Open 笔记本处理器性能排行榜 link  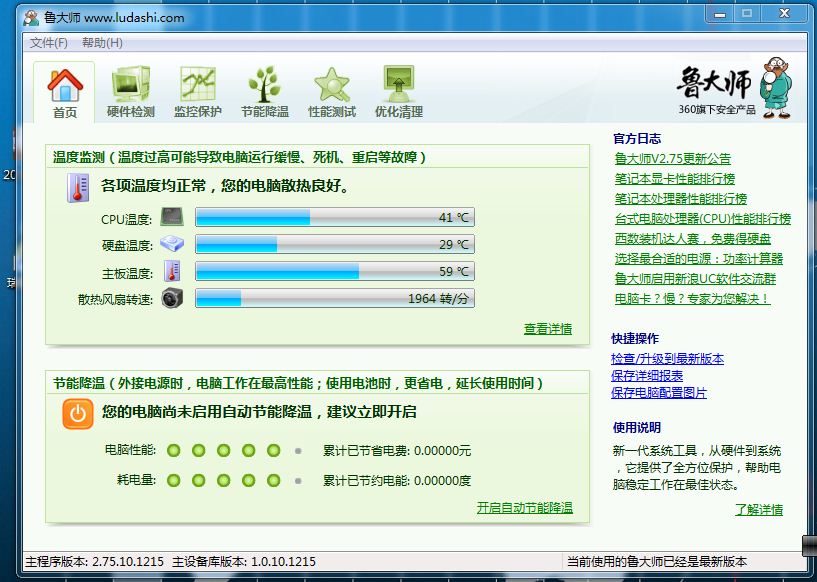click(681, 199)
